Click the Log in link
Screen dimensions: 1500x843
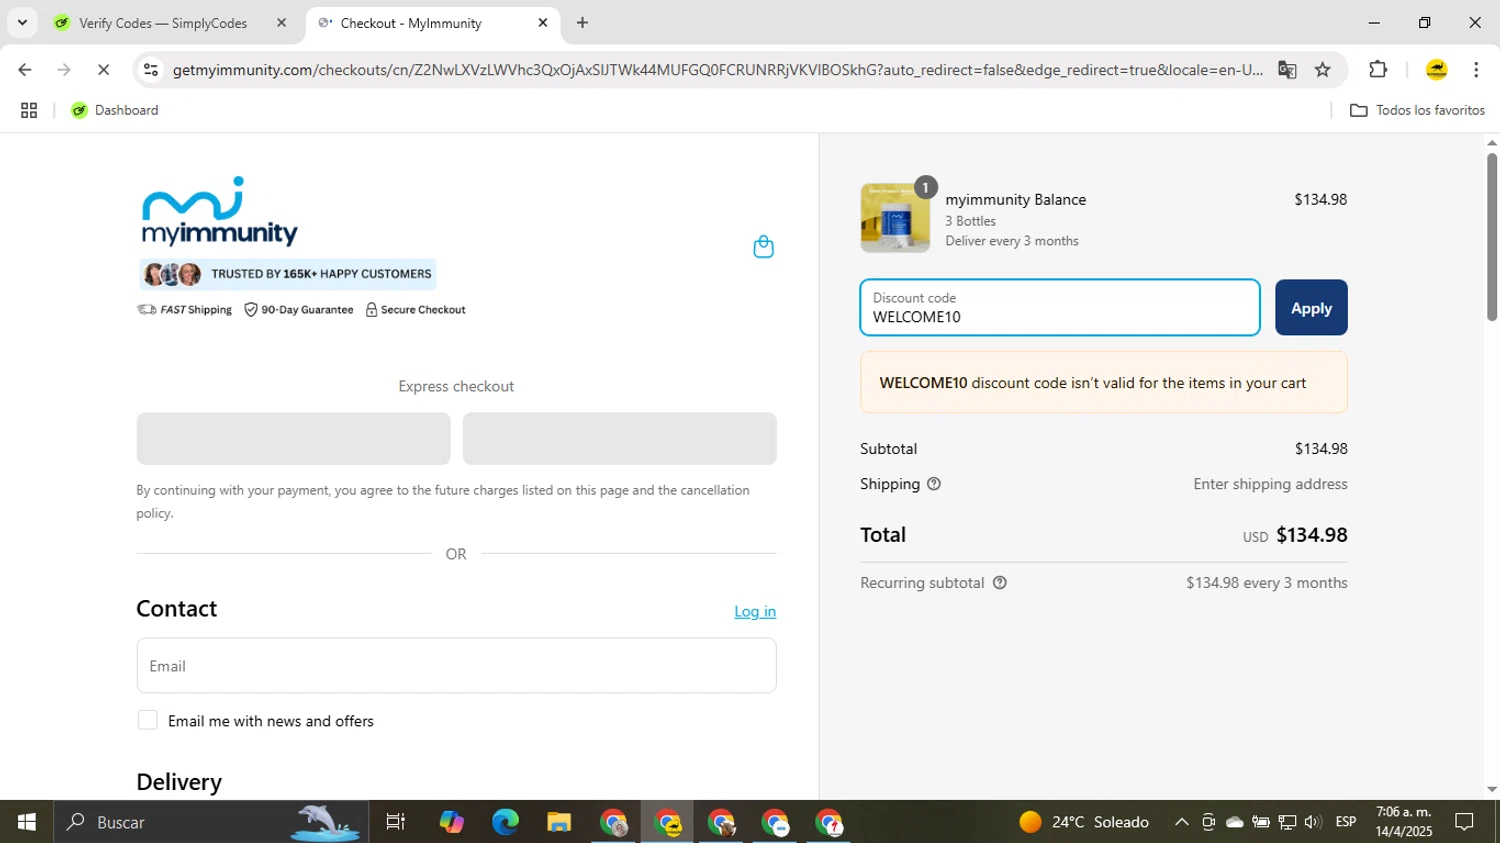(755, 611)
